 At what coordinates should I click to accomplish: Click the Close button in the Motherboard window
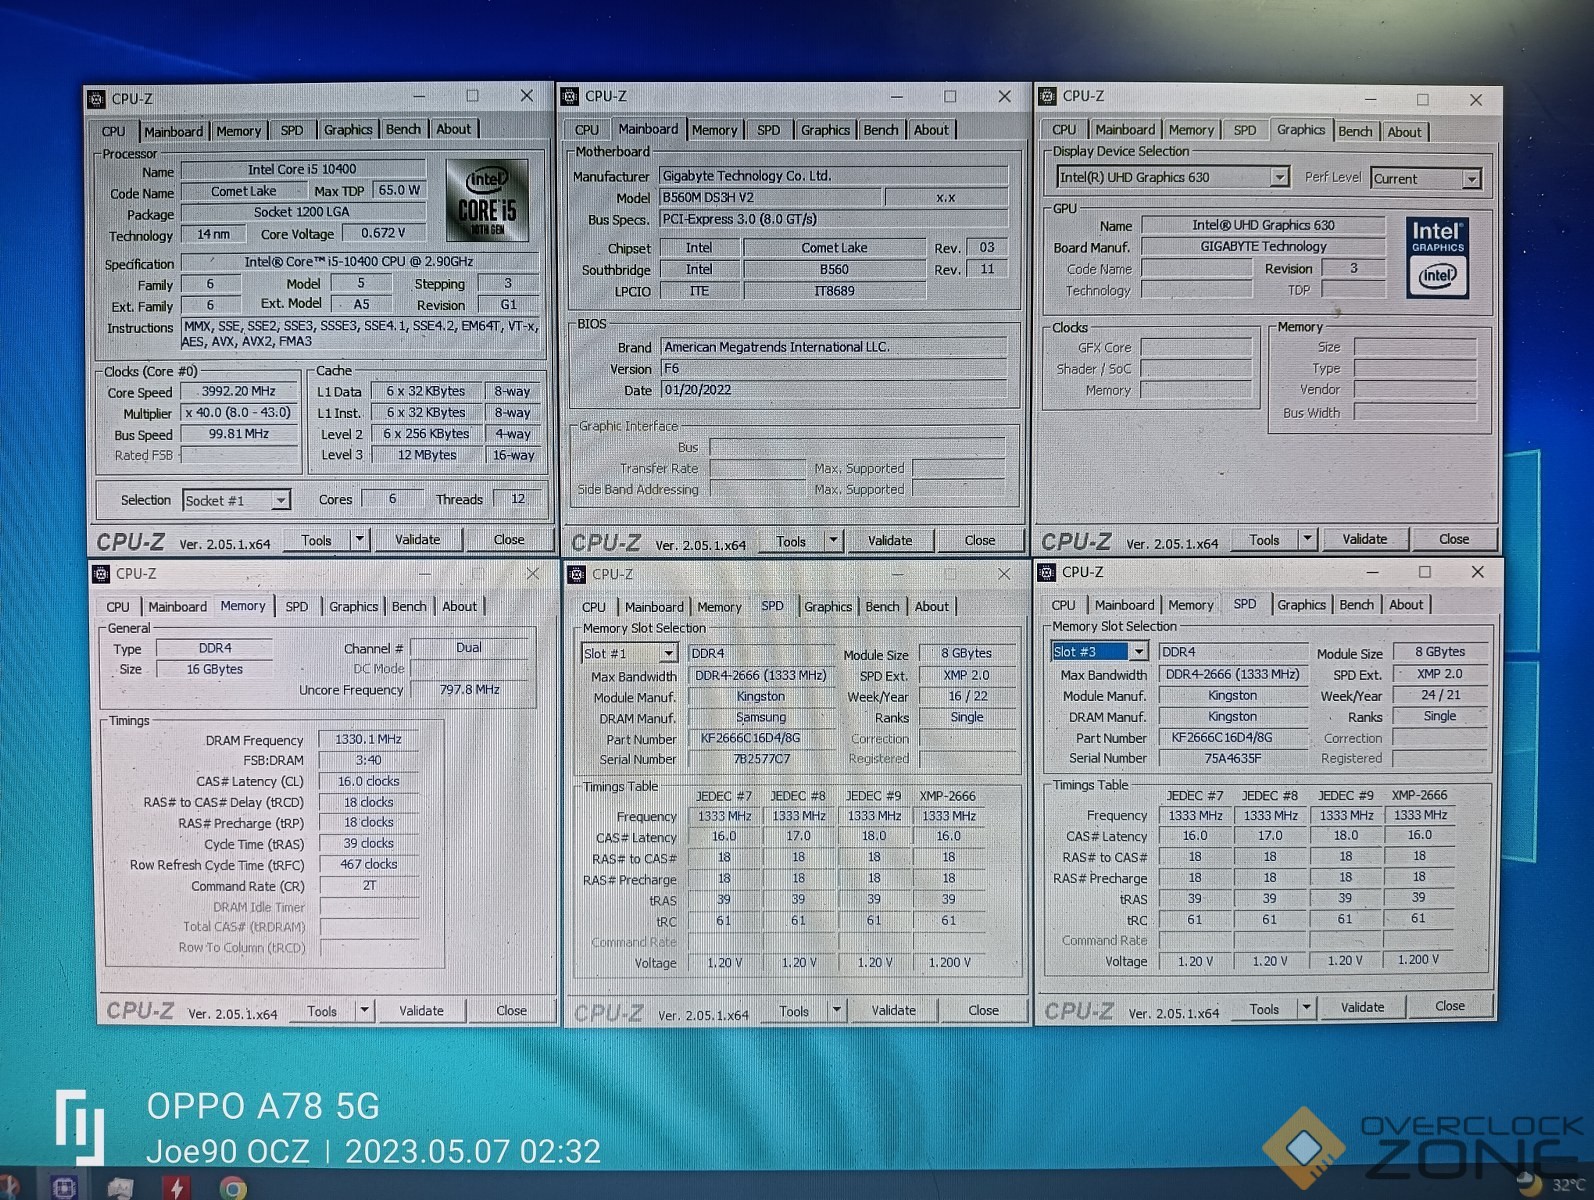point(980,541)
